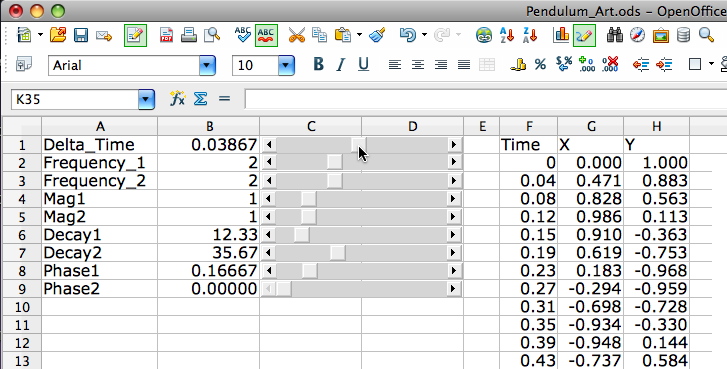Click right arrow of Decay1 scrollbar
Image resolution: width=727 pixels, height=369 pixels.
pyautogui.click(x=454, y=235)
